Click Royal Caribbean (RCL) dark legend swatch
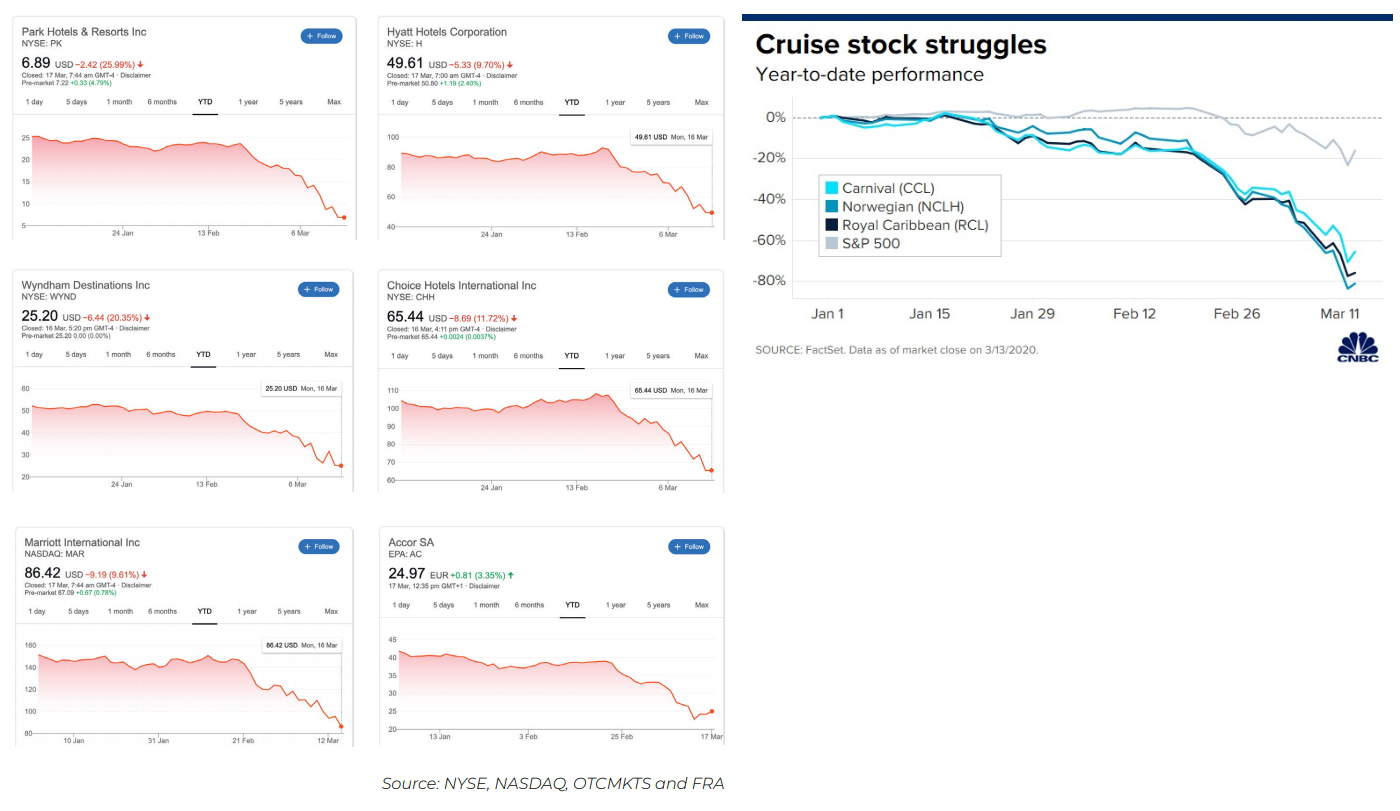This screenshot has width=1400, height=811. [x=831, y=225]
